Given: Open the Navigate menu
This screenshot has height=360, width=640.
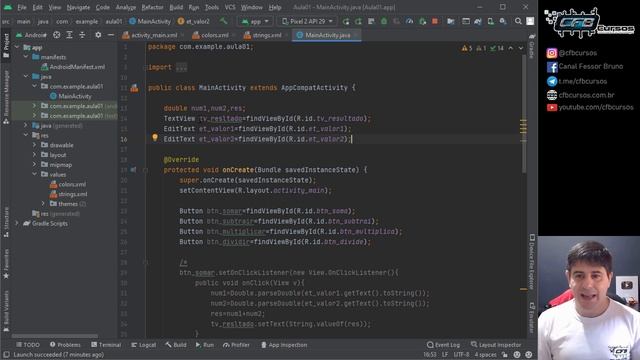Looking at the screenshot, I should [x=78, y=7].
